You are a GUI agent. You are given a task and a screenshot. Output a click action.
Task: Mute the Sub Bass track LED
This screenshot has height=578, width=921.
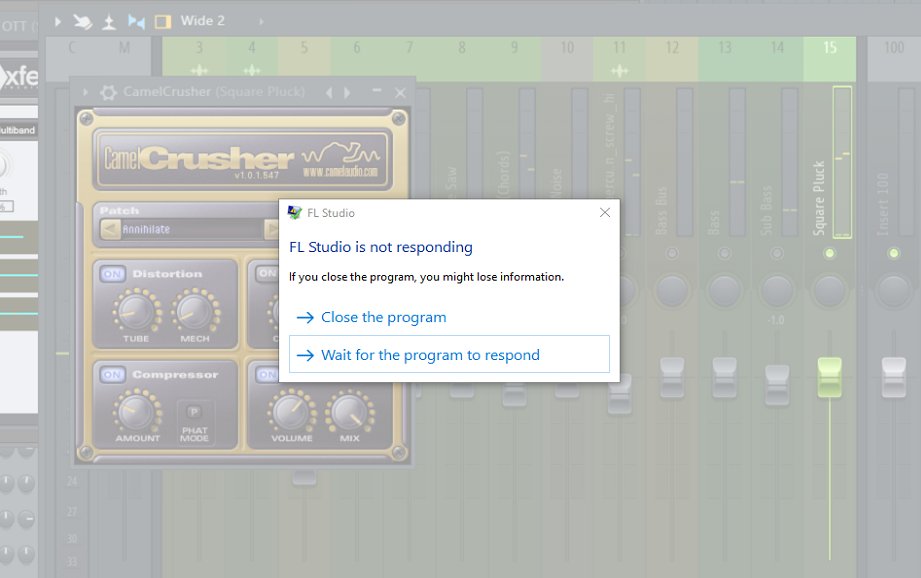[777, 253]
